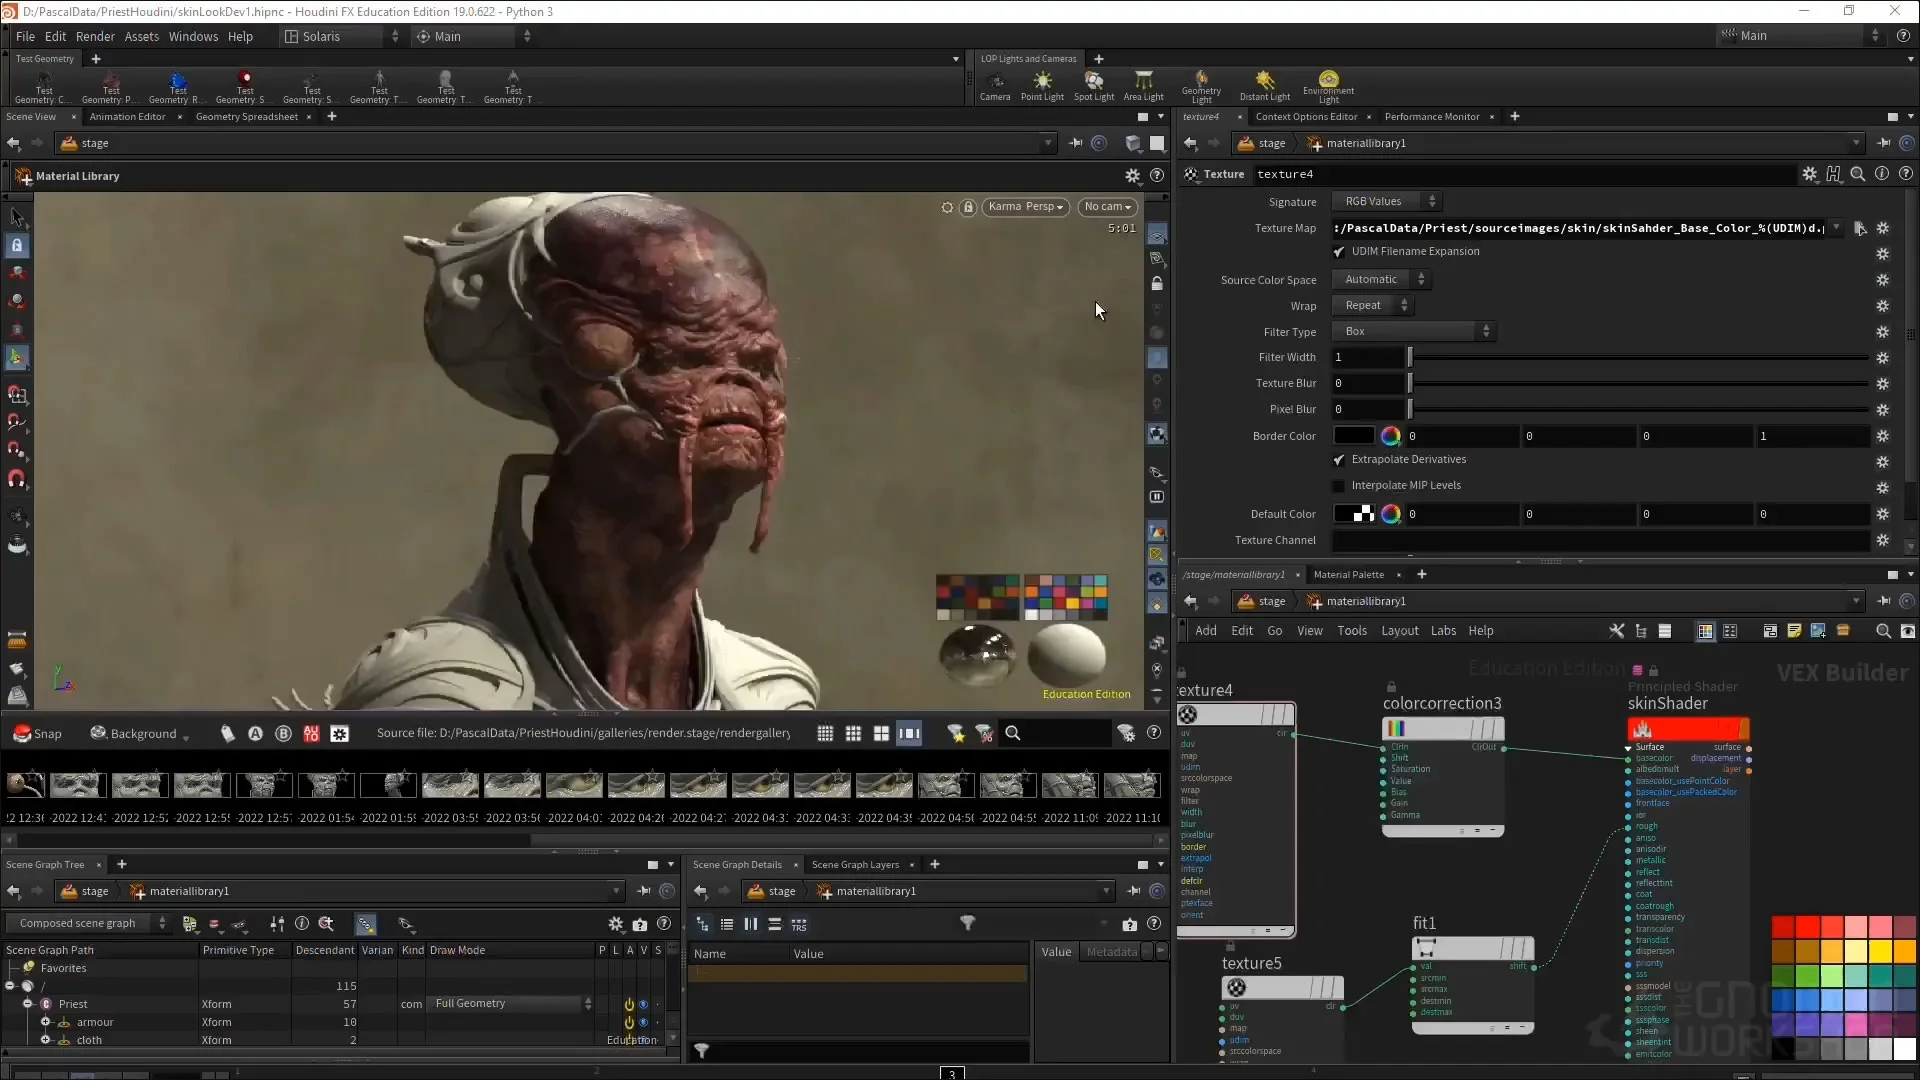Add an Area Light from the shelf
1920x1080 pixels.
click(x=1143, y=86)
